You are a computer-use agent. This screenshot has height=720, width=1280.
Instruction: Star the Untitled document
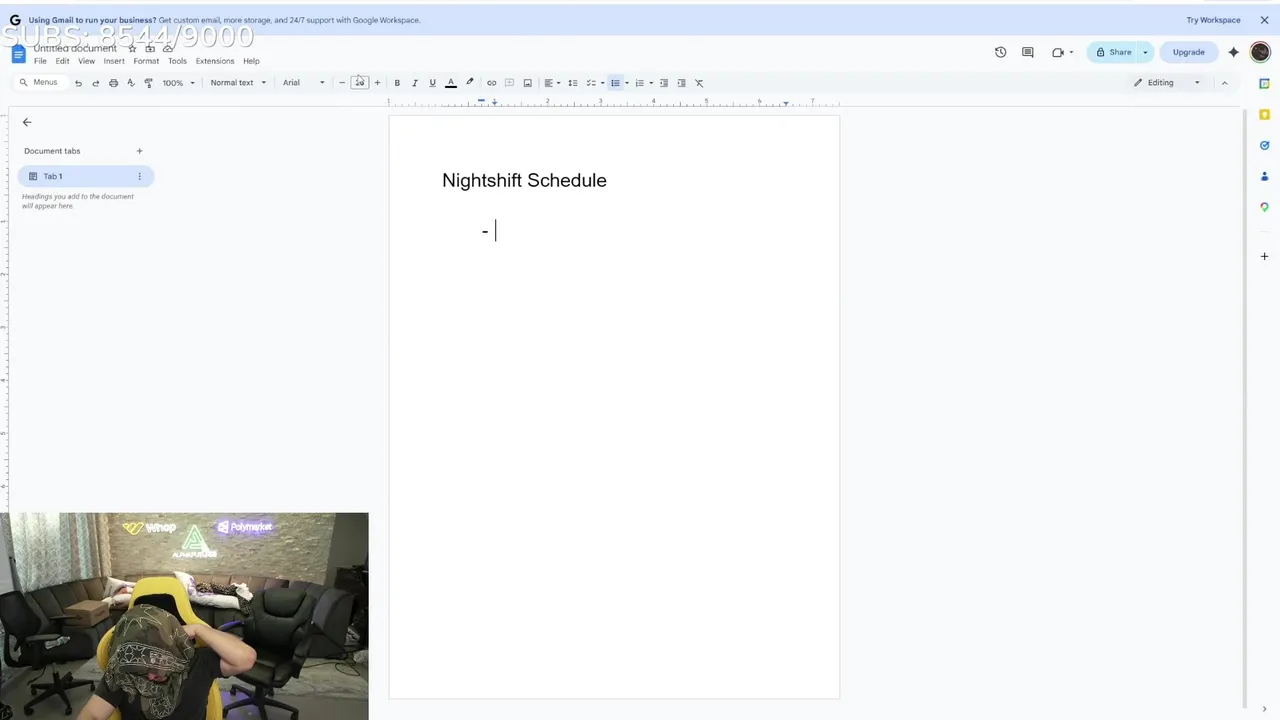(132, 48)
